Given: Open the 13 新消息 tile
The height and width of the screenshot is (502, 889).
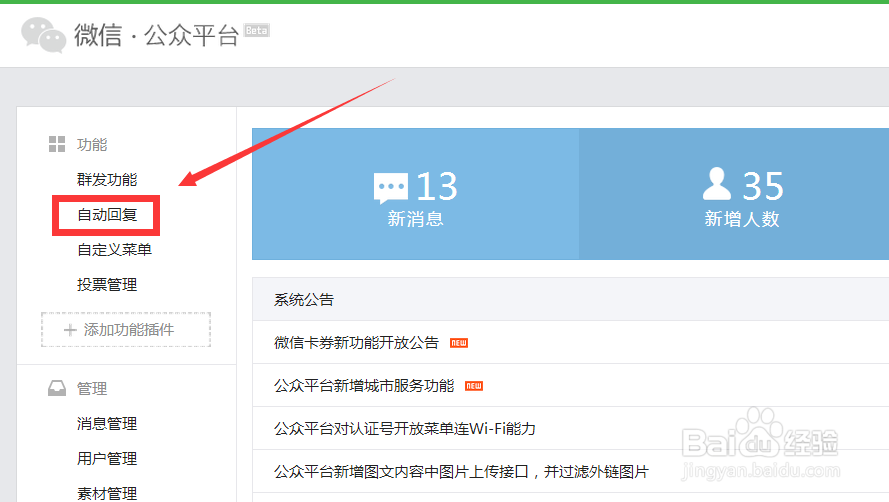Looking at the screenshot, I should pyautogui.click(x=416, y=194).
